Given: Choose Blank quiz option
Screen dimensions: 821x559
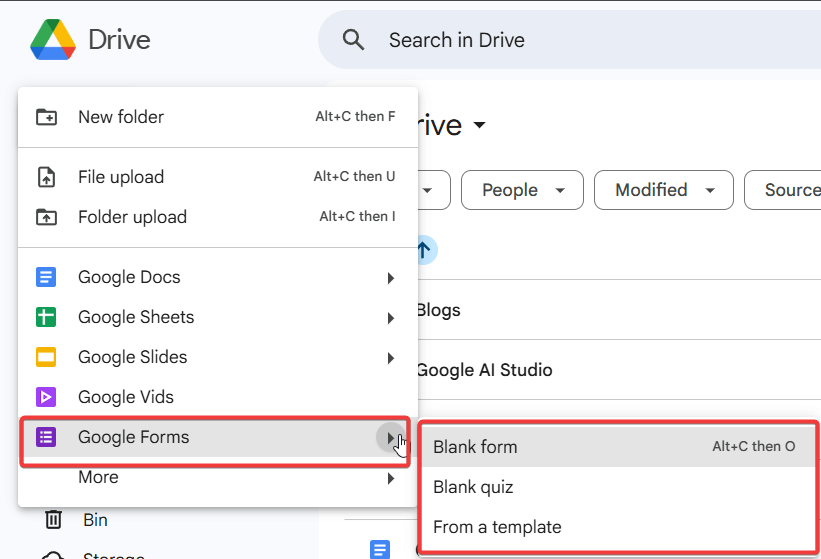Looking at the screenshot, I should coord(473,487).
